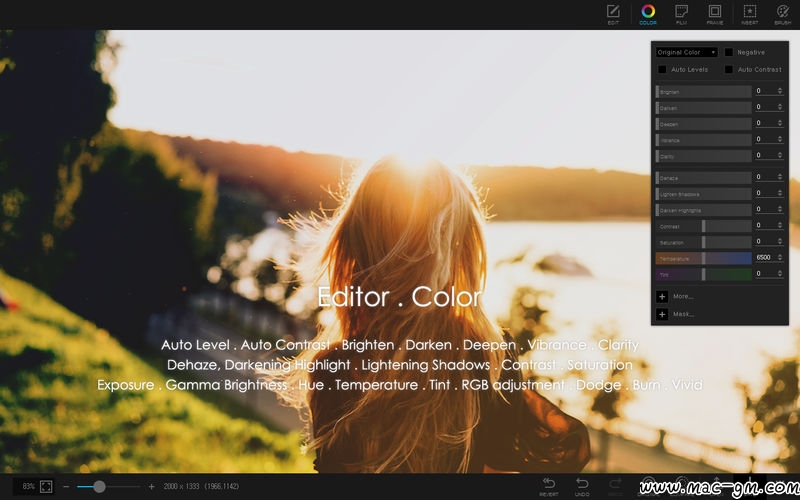Click the Vibrance value stepper arrows
Image resolution: width=800 pixels, height=500 pixels.
click(x=780, y=139)
